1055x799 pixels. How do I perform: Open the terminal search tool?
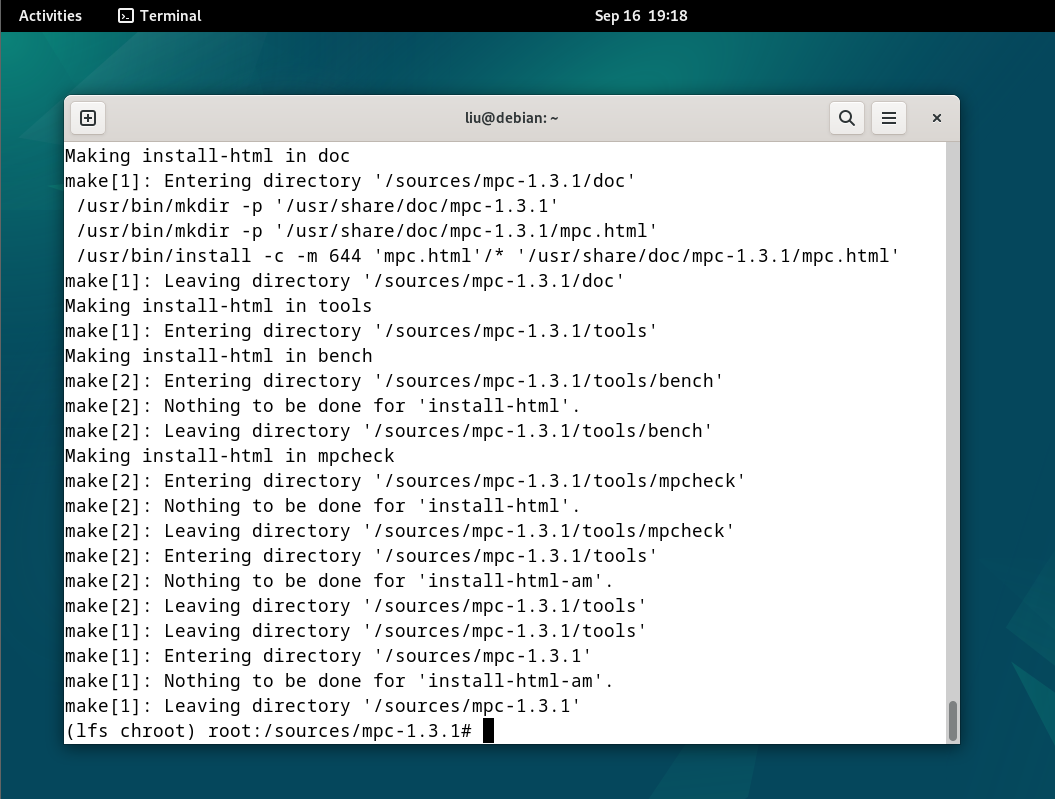click(846, 118)
